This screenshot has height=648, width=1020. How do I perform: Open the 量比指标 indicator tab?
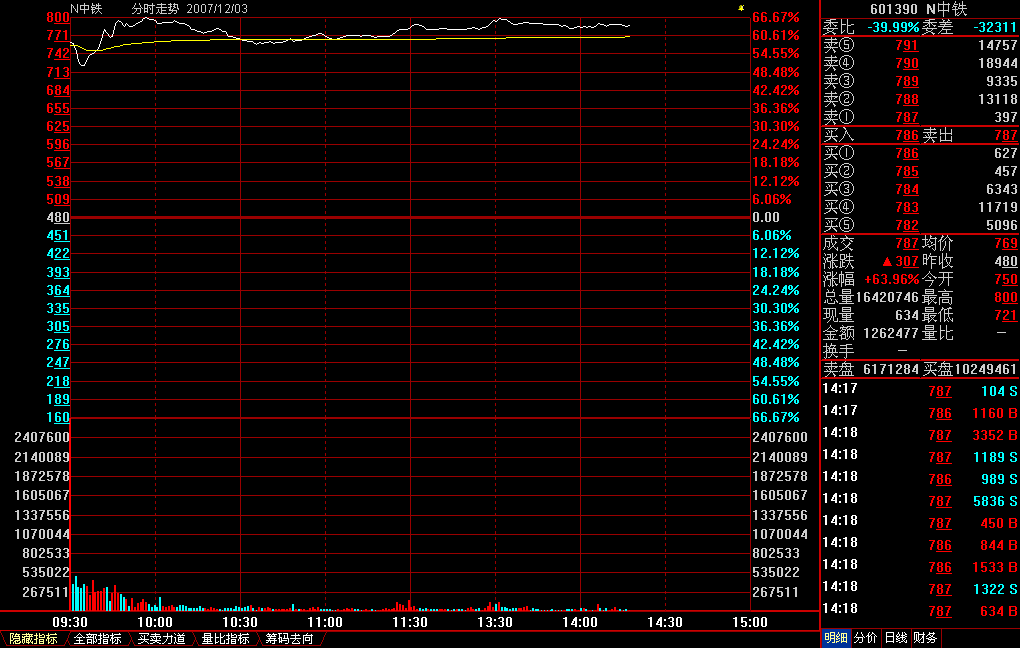click(225, 639)
